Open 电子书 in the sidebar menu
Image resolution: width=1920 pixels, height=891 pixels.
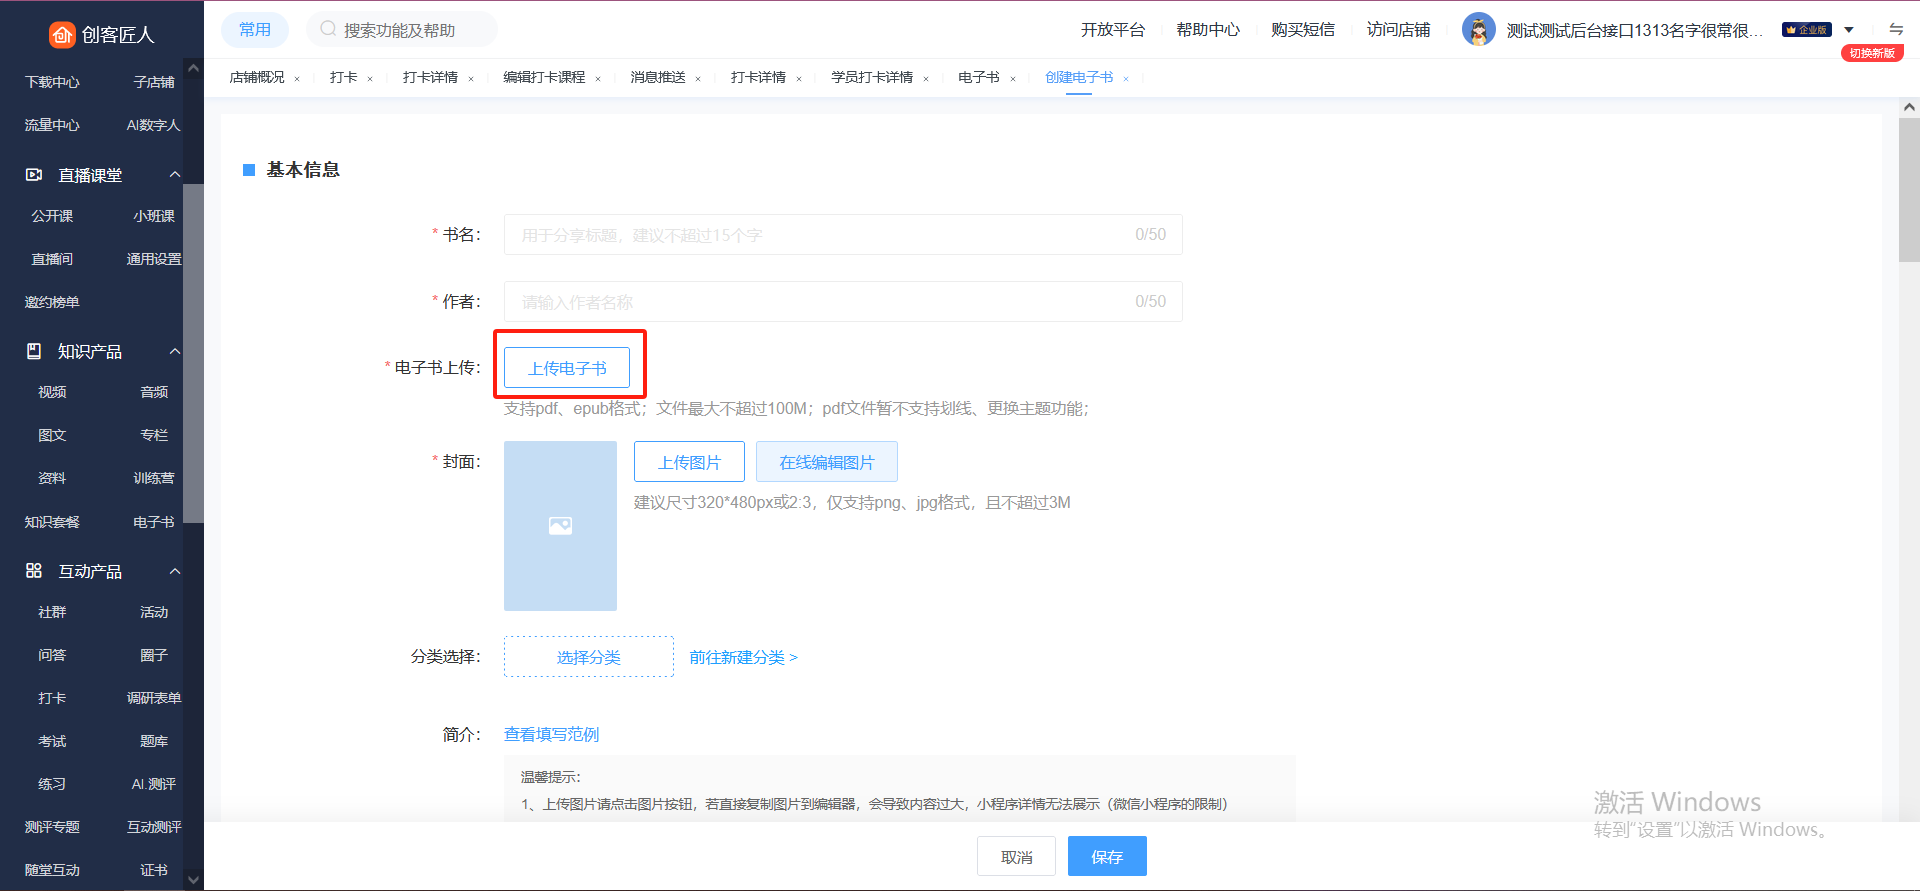[153, 522]
